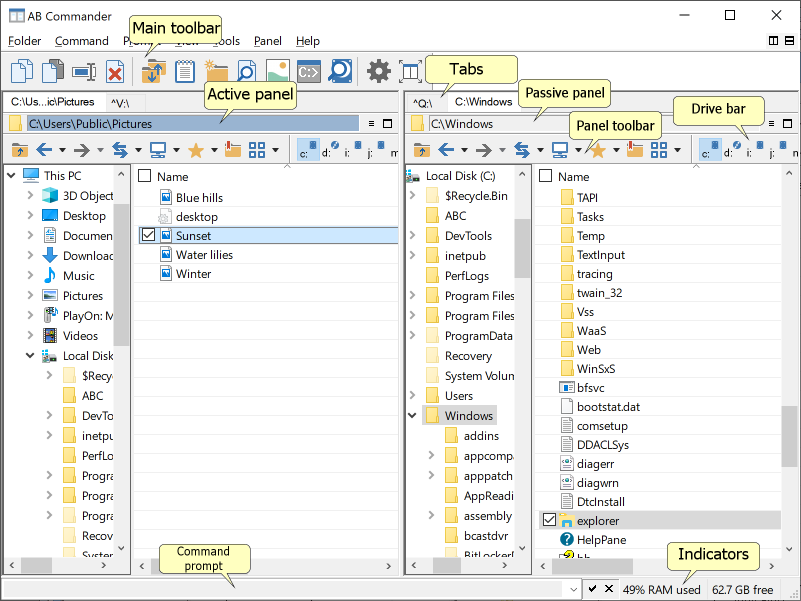
Task: Click the Back arrow in the Windows panel
Action: (x=446, y=150)
